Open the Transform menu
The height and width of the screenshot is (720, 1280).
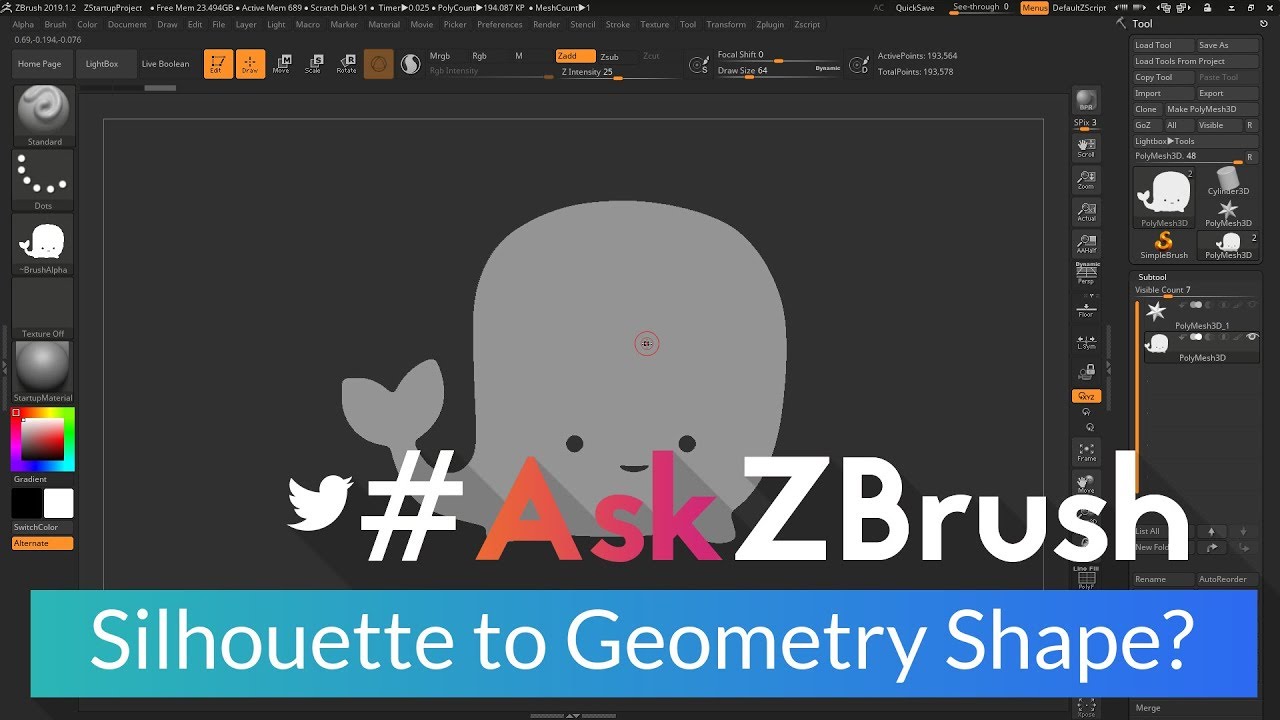[x=726, y=24]
